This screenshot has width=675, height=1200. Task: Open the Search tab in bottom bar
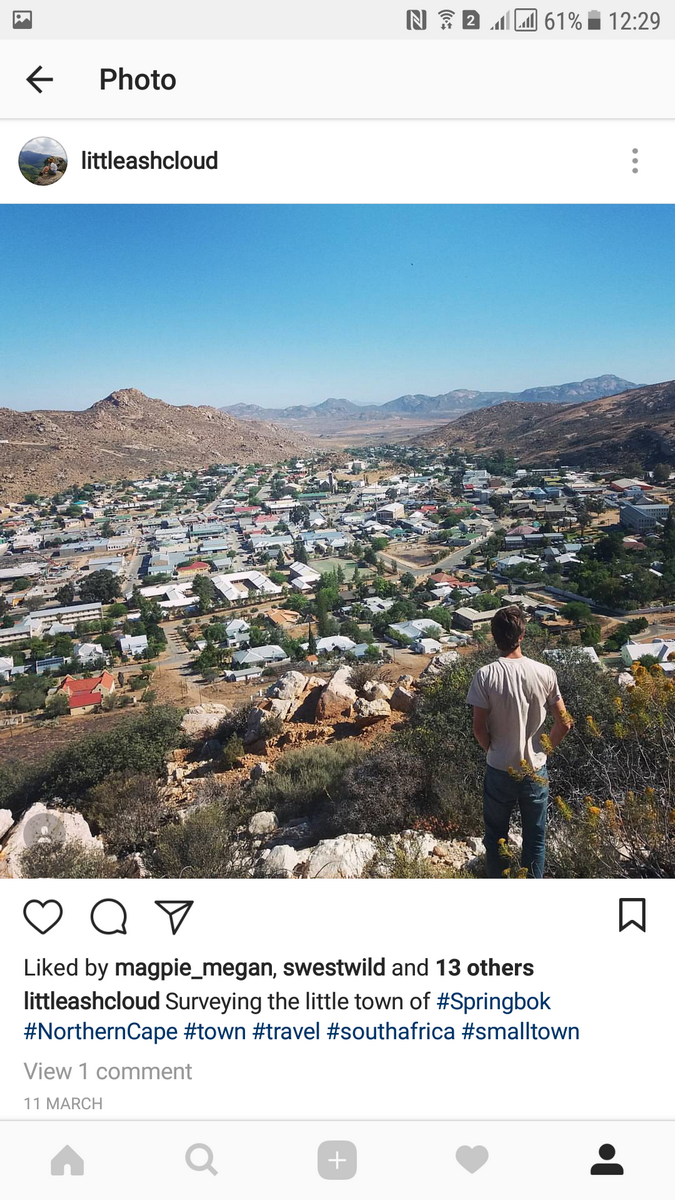pyautogui.click(x=202, y=1160)
